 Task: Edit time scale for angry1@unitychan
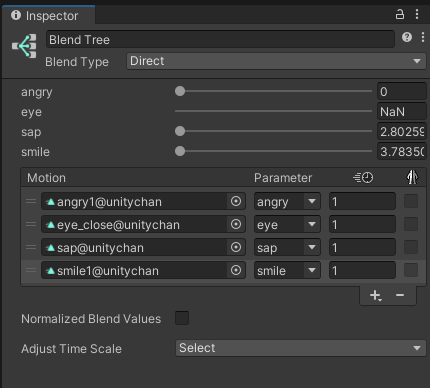362,201
